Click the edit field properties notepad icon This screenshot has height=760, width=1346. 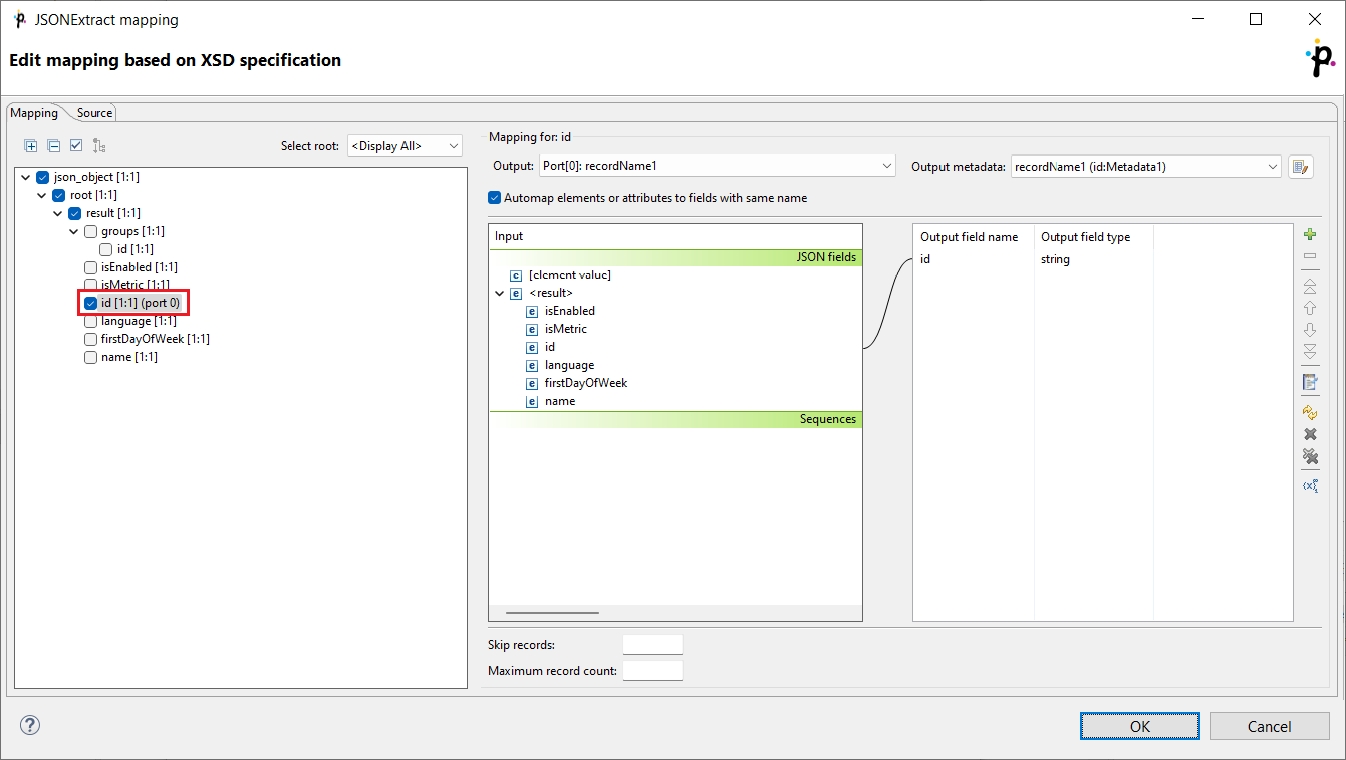1310,382
